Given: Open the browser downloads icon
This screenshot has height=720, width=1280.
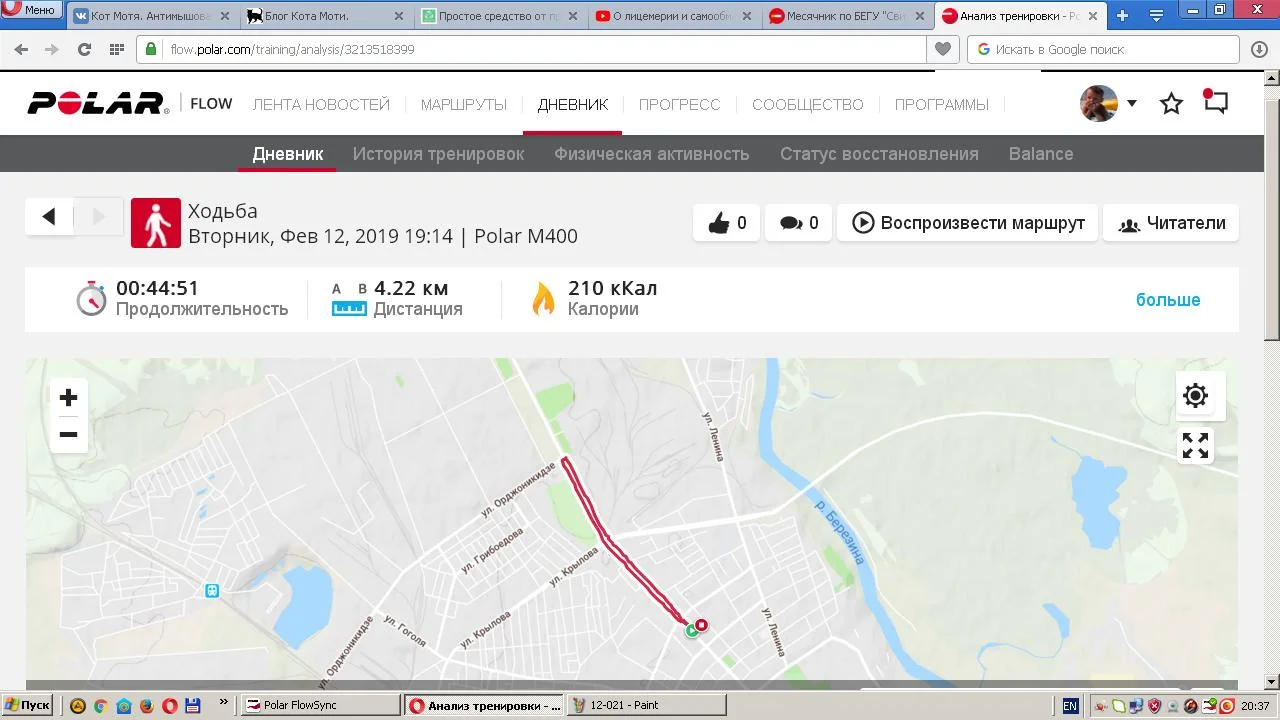Looking at the screenshot, I should pyautogui.click(x=1259, y=49).
